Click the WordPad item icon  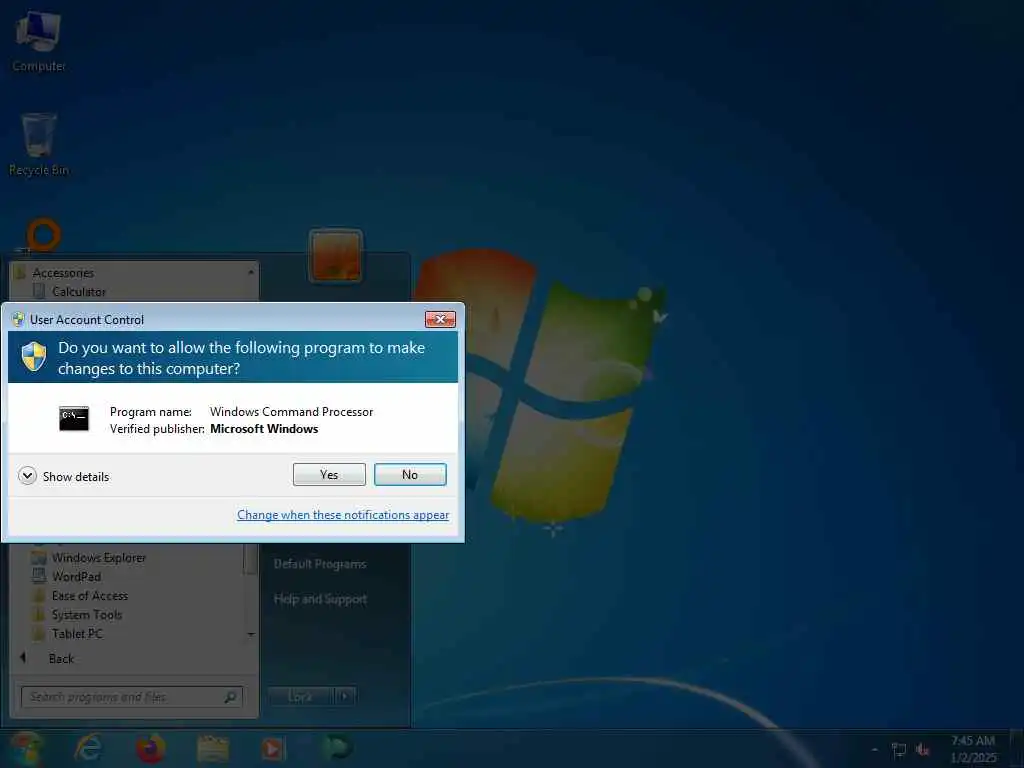pos(39,577)
